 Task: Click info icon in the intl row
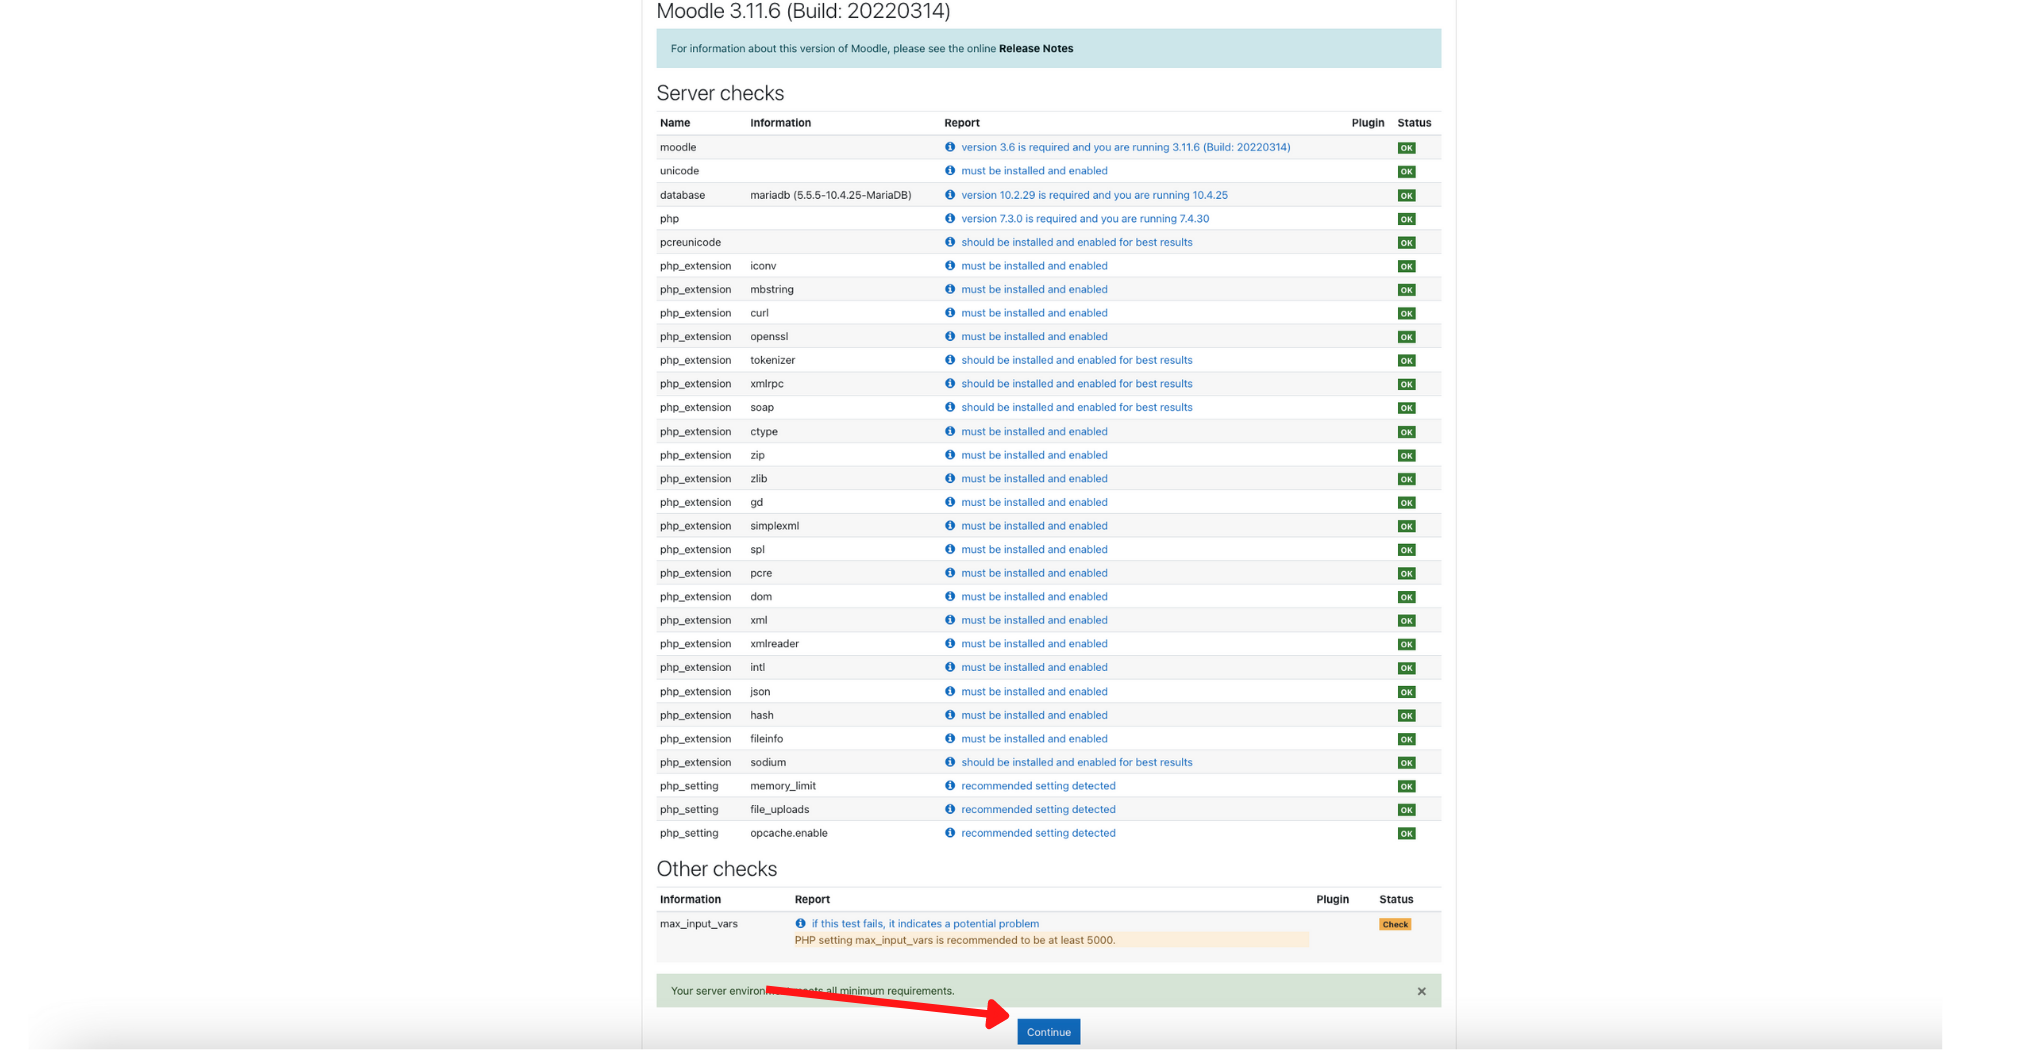tap(950, 667)
